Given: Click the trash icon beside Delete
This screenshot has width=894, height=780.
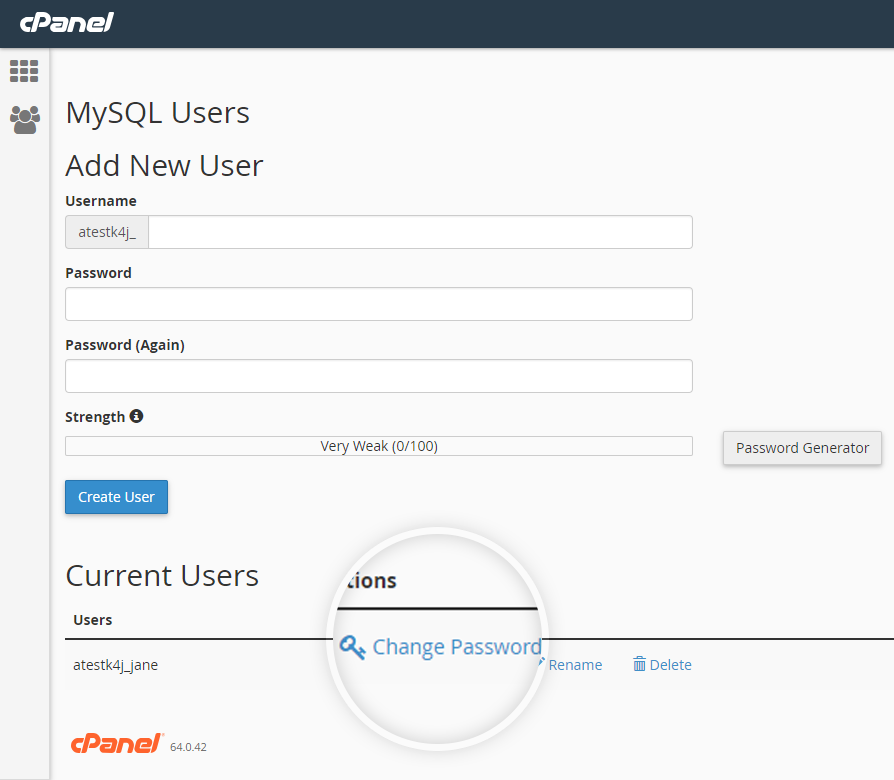Looking at the screenshot, I should pos(639,664).
